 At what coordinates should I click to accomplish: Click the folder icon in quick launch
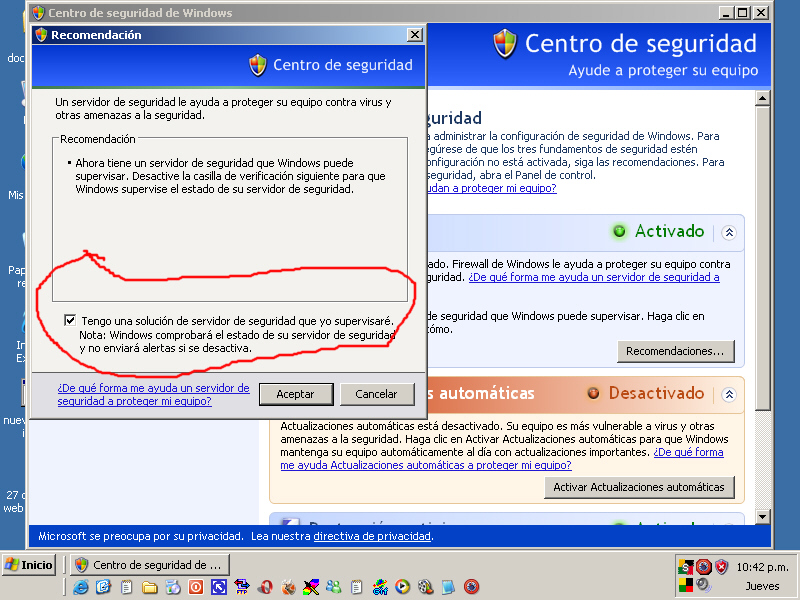(x=150, y=587)
